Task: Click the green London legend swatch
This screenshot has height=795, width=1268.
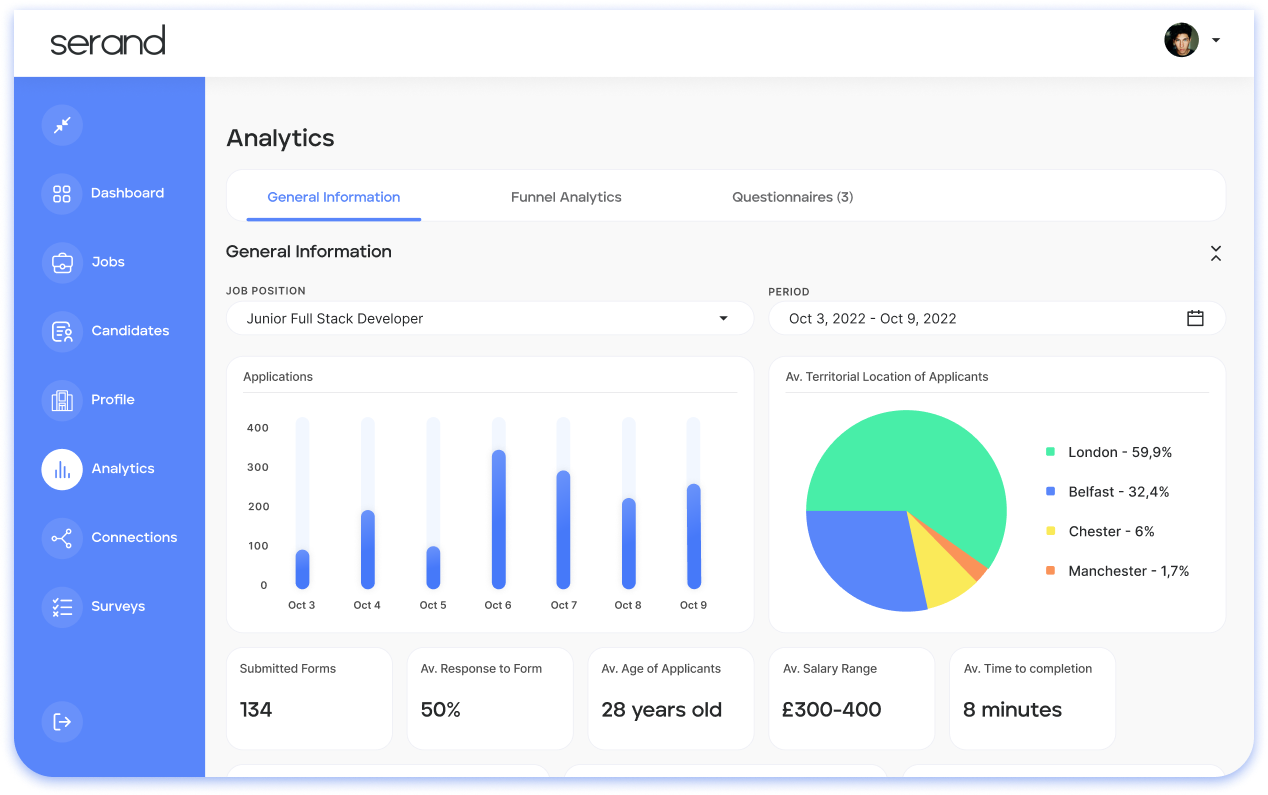Action: (1050, 452)
